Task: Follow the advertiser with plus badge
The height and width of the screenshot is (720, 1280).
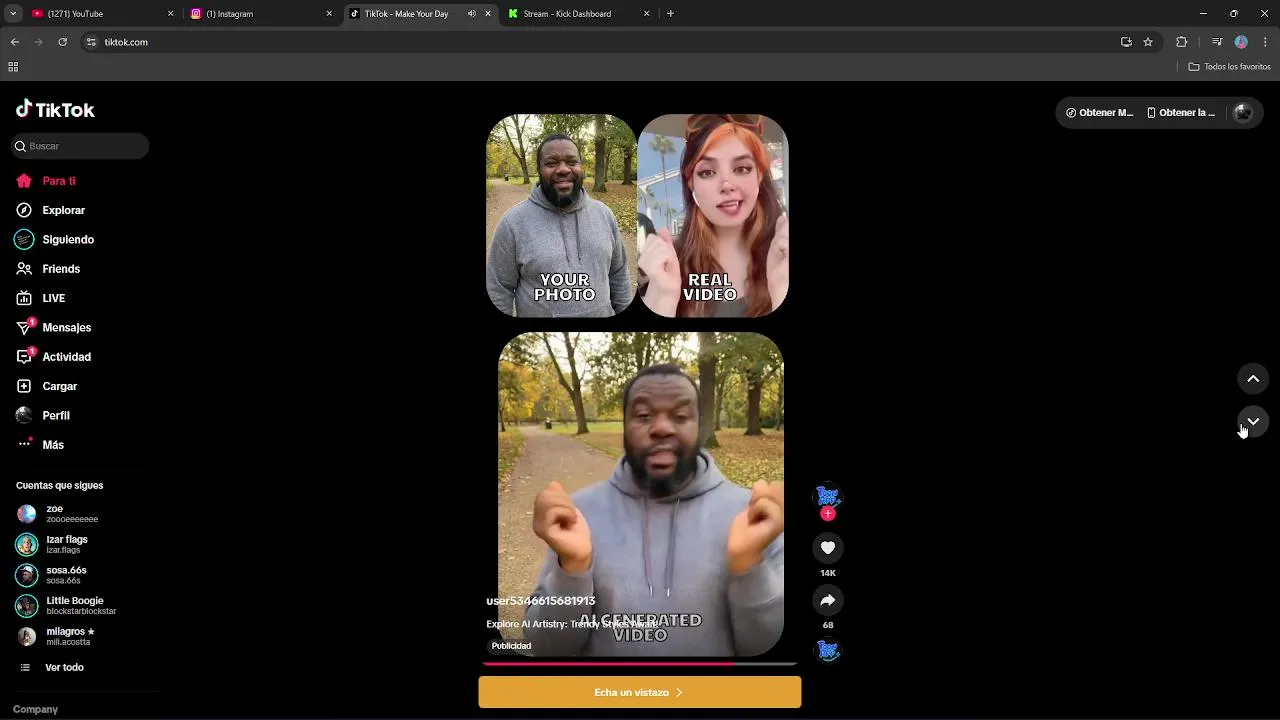Action: tap(827, 514)
